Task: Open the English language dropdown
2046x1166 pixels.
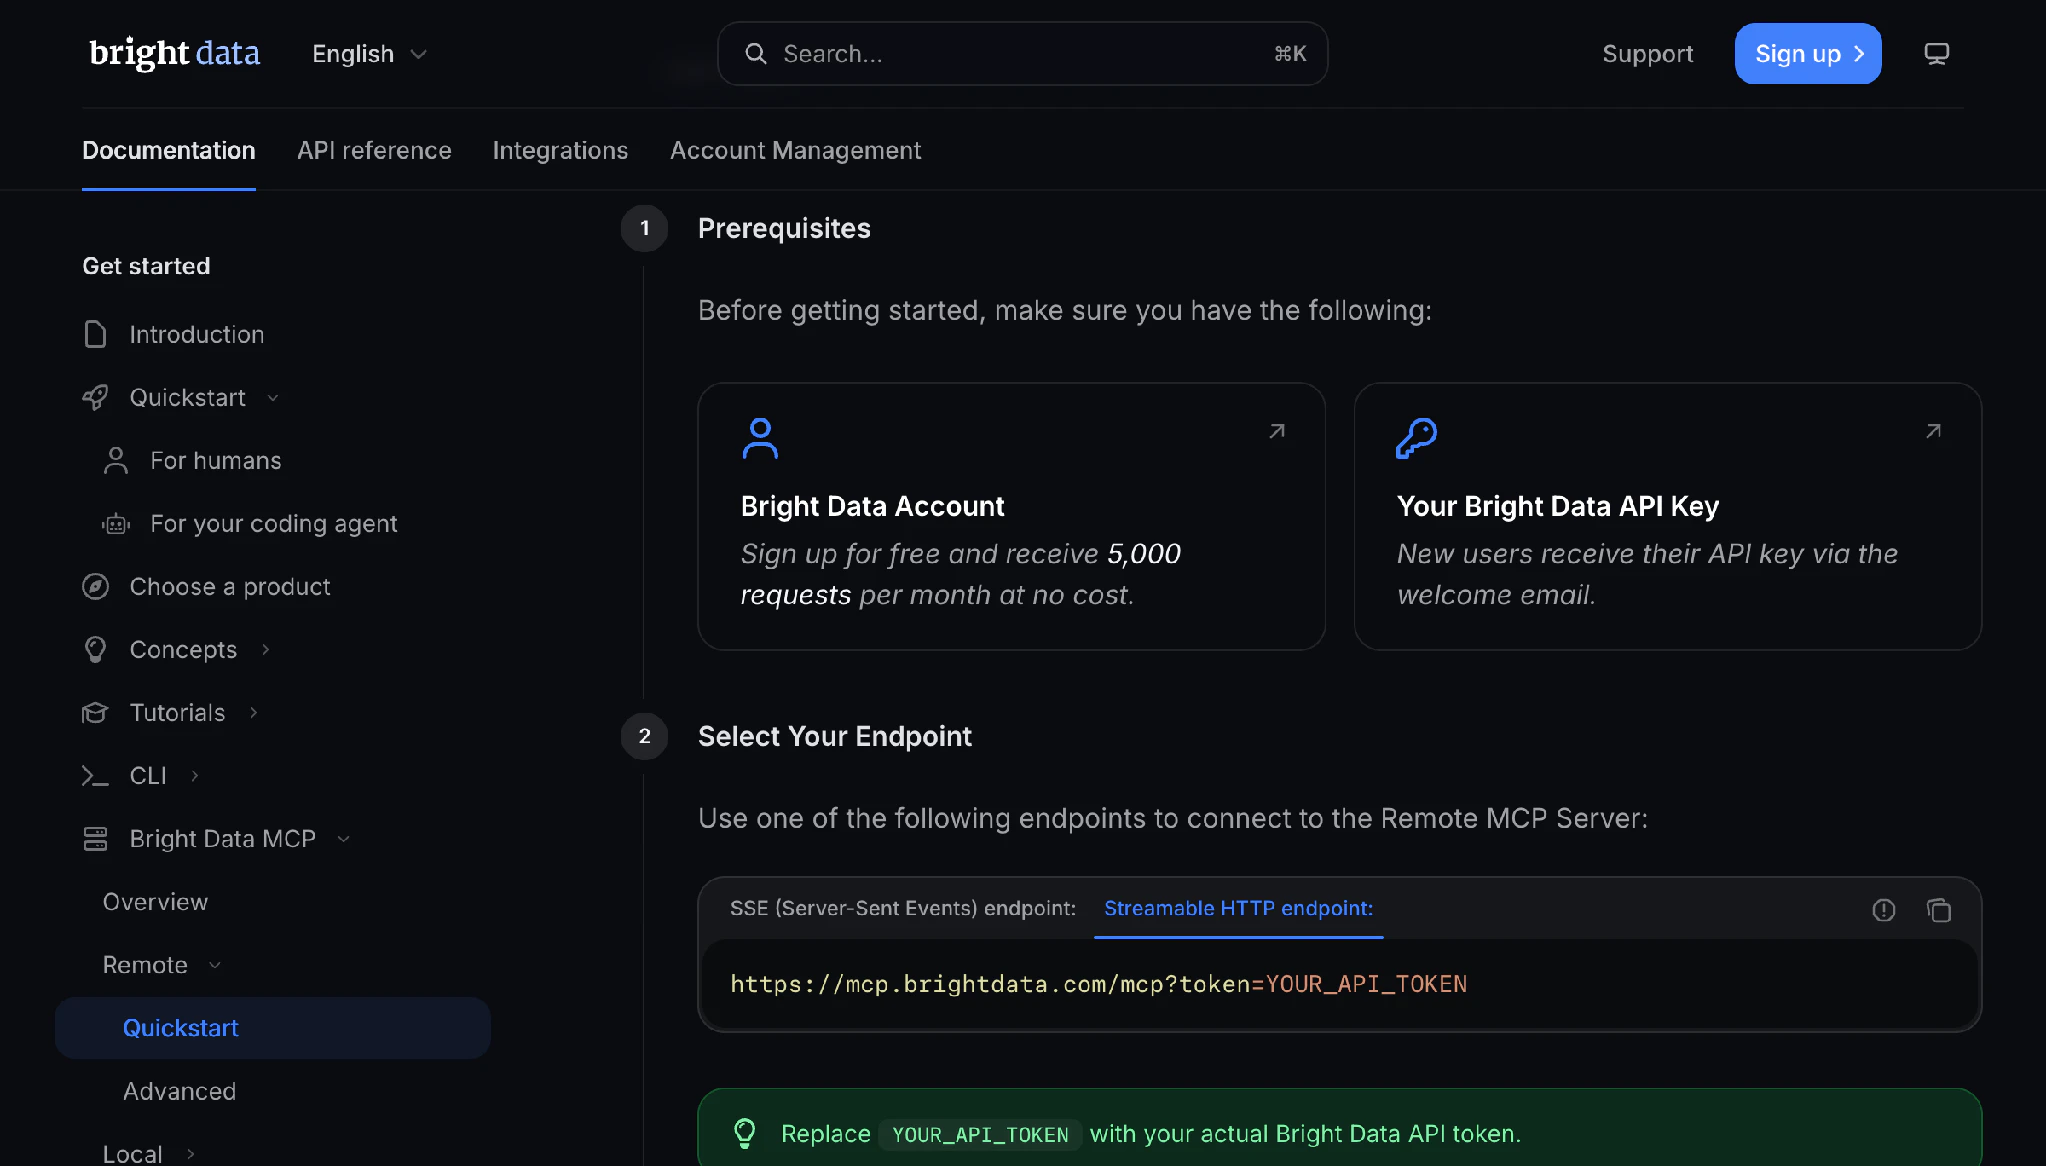Action: tap(369, 54)
